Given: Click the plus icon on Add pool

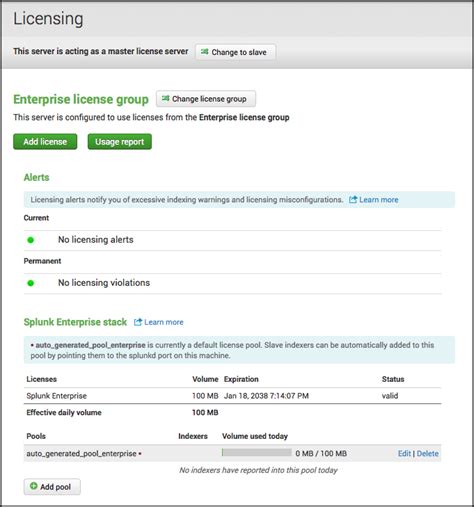Looking at the screenshot, I should 34,486.
